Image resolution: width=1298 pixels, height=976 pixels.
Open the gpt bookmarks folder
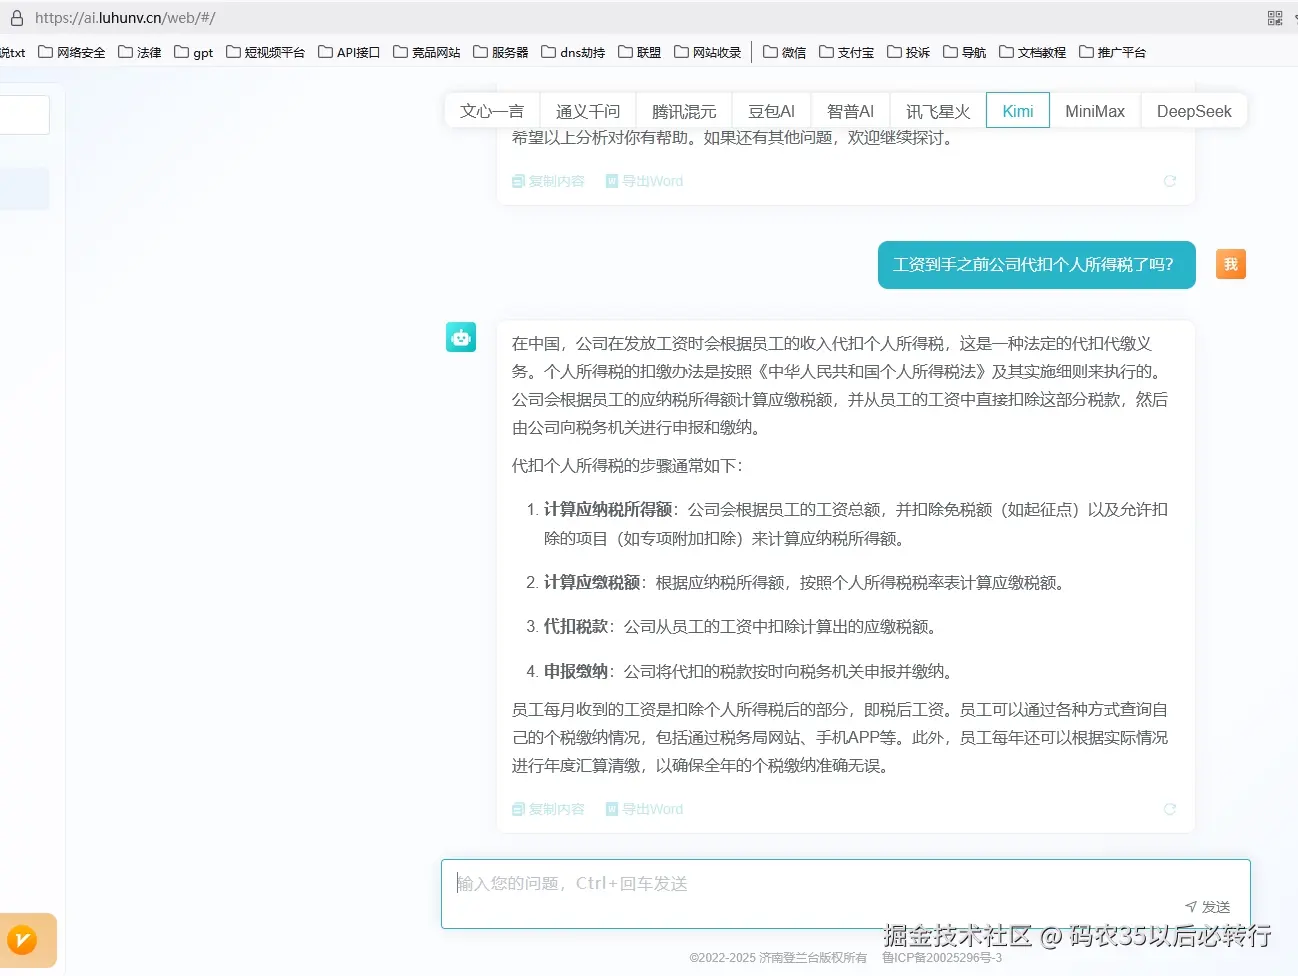point(193,51)
